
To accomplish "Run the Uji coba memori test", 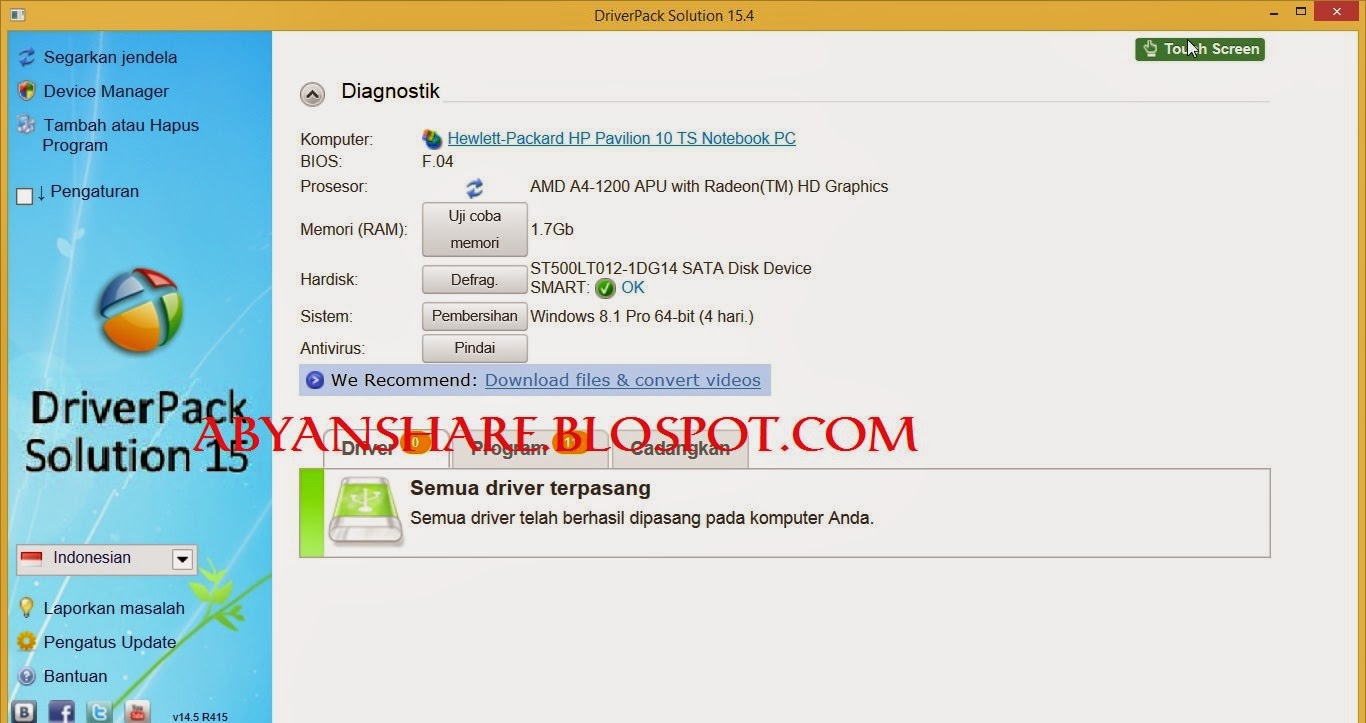I will [x=475, y=229].
